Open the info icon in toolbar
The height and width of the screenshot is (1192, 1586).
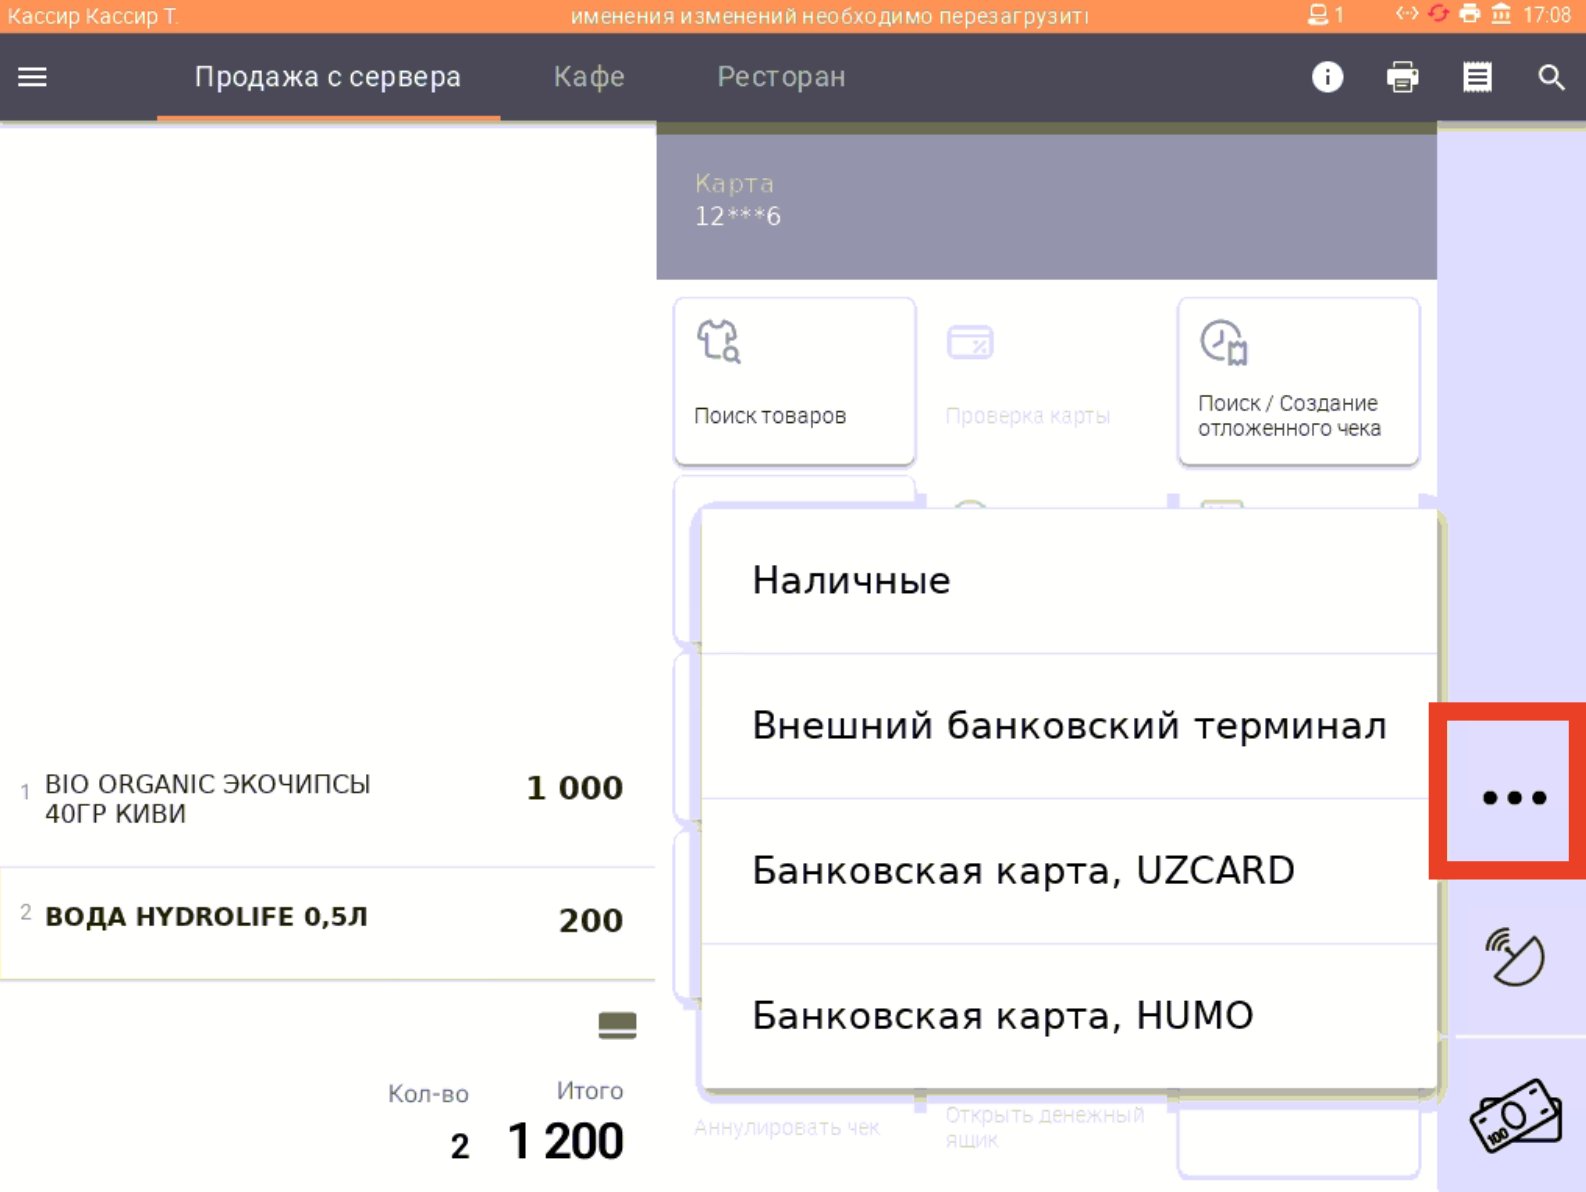click(x=1327, y=77)
